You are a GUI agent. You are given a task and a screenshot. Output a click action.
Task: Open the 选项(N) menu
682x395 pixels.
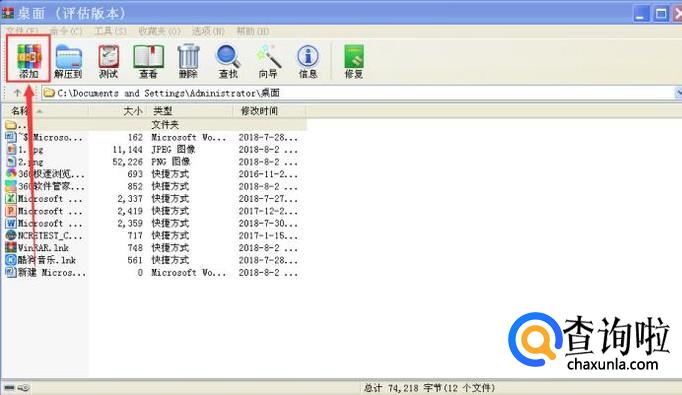click(208, 31)
